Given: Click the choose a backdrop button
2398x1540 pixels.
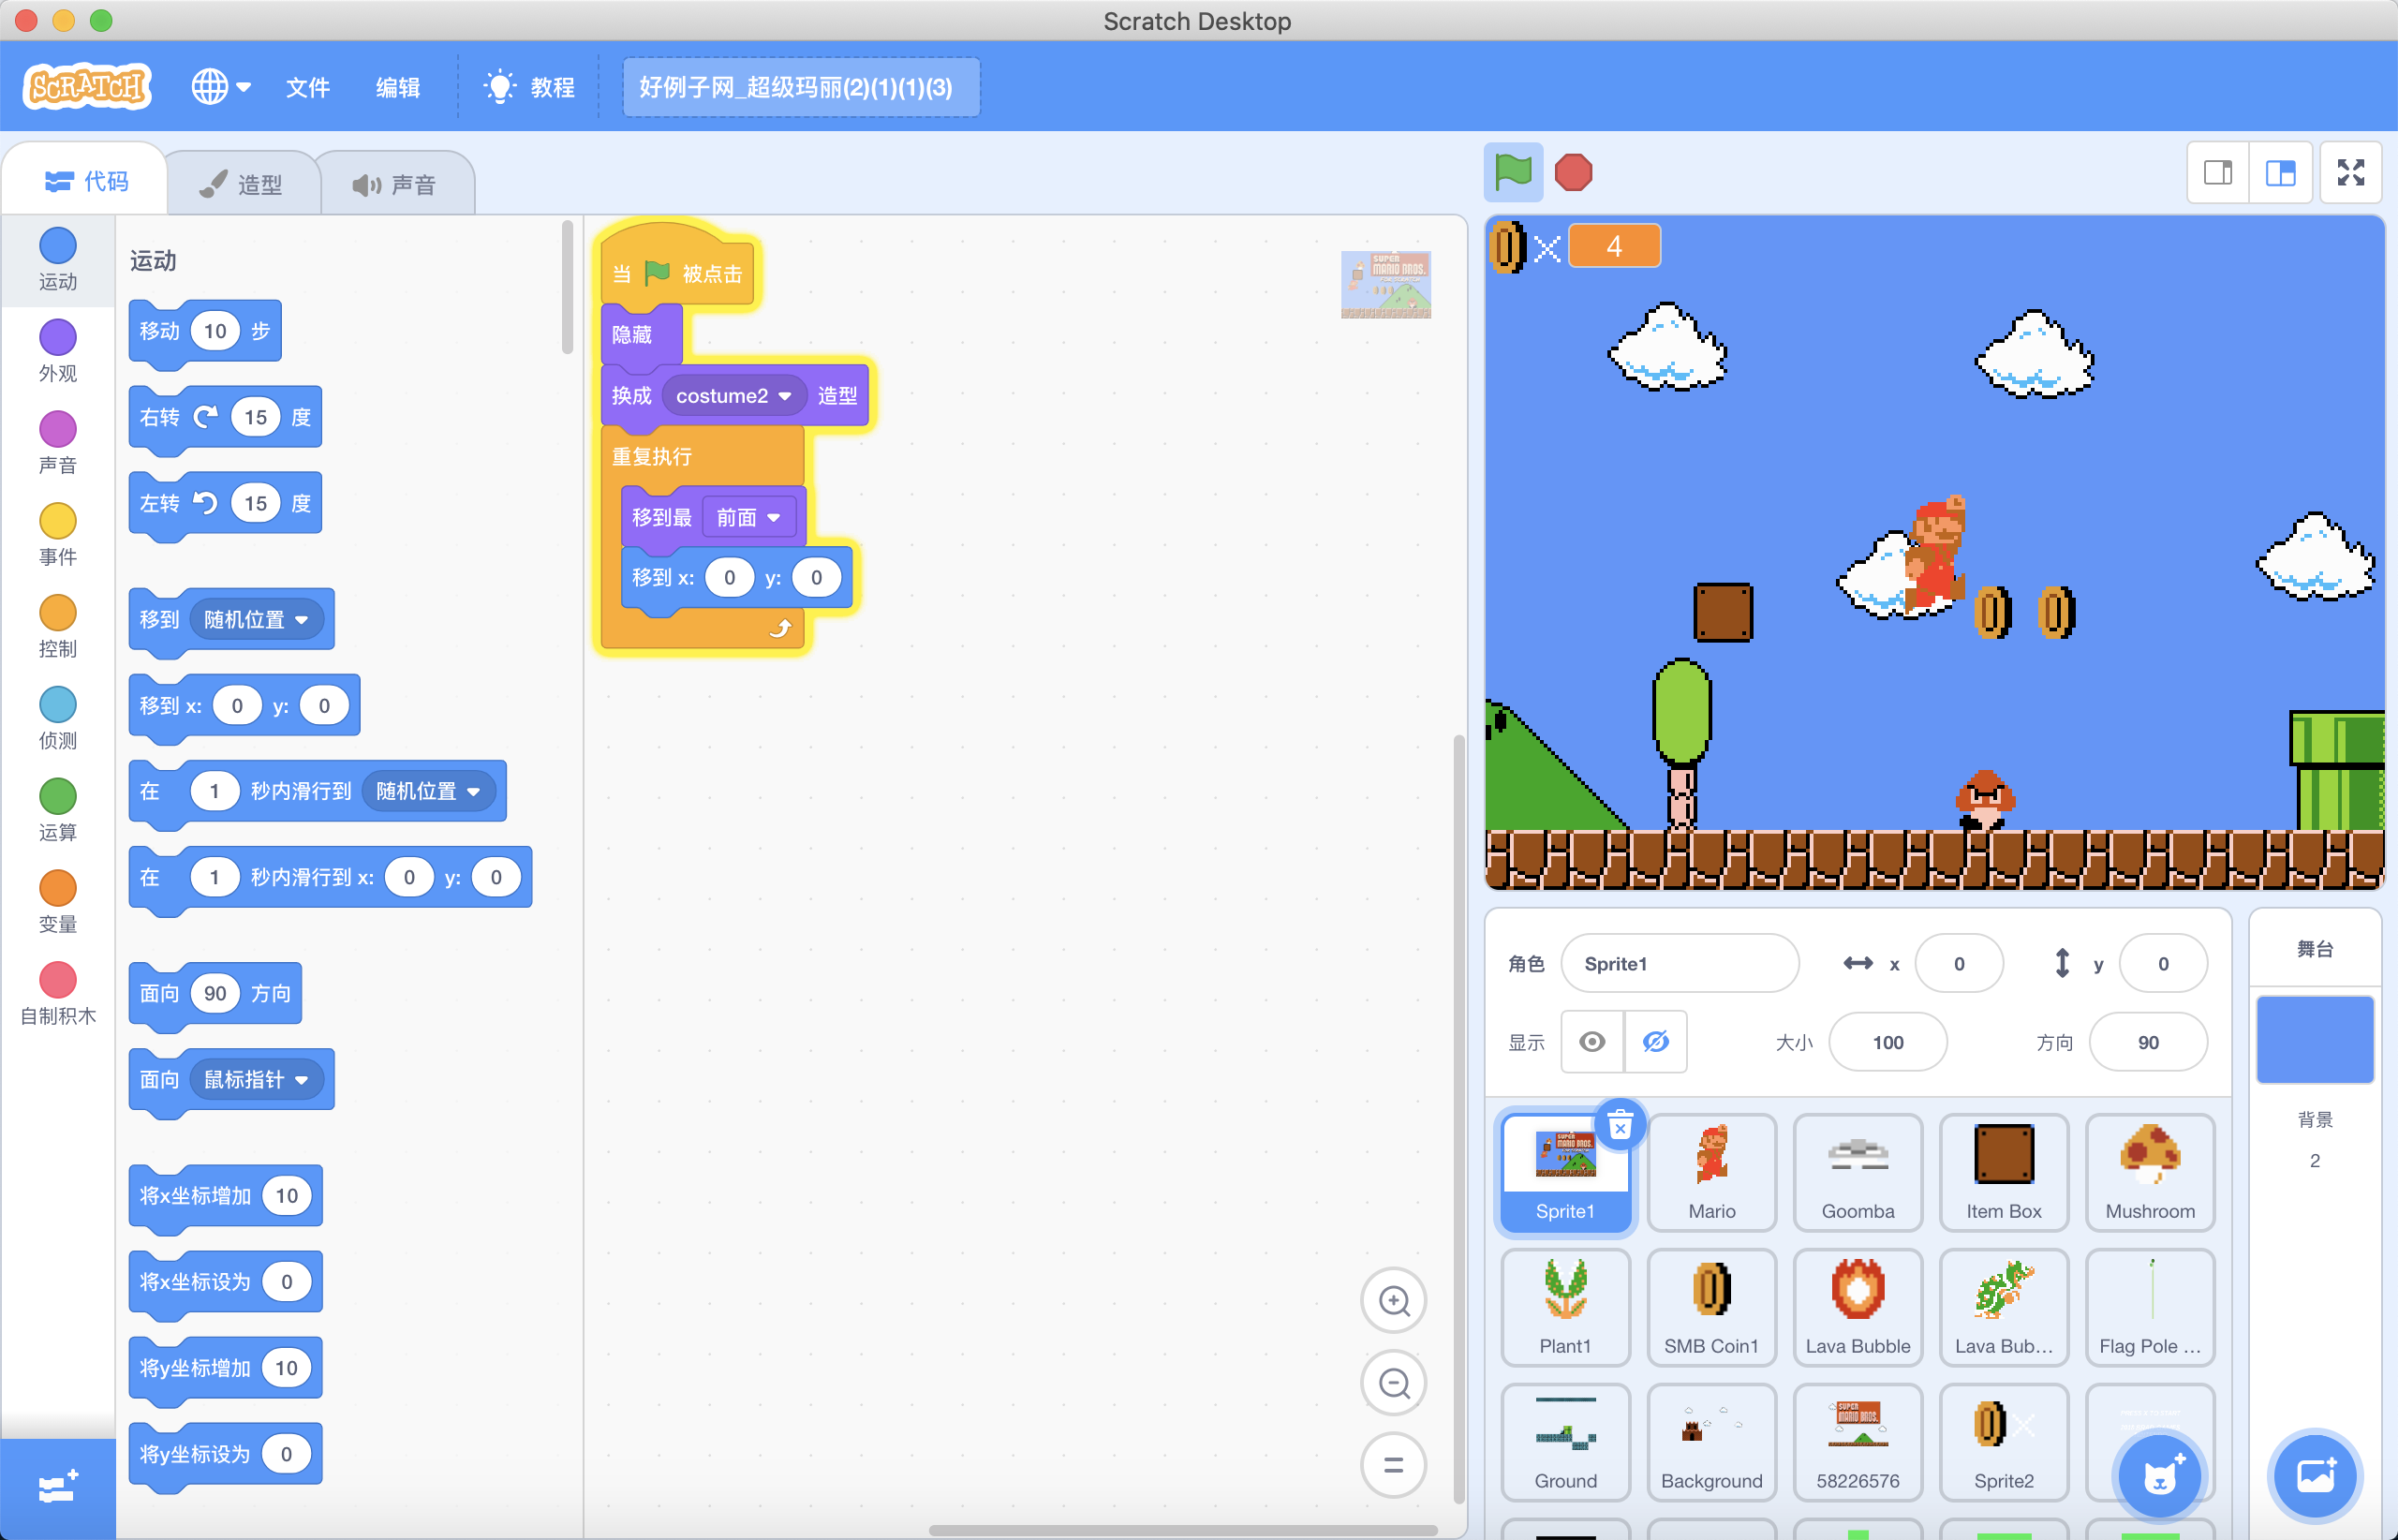Looking at the screenshot, I should [2315, 1476].
